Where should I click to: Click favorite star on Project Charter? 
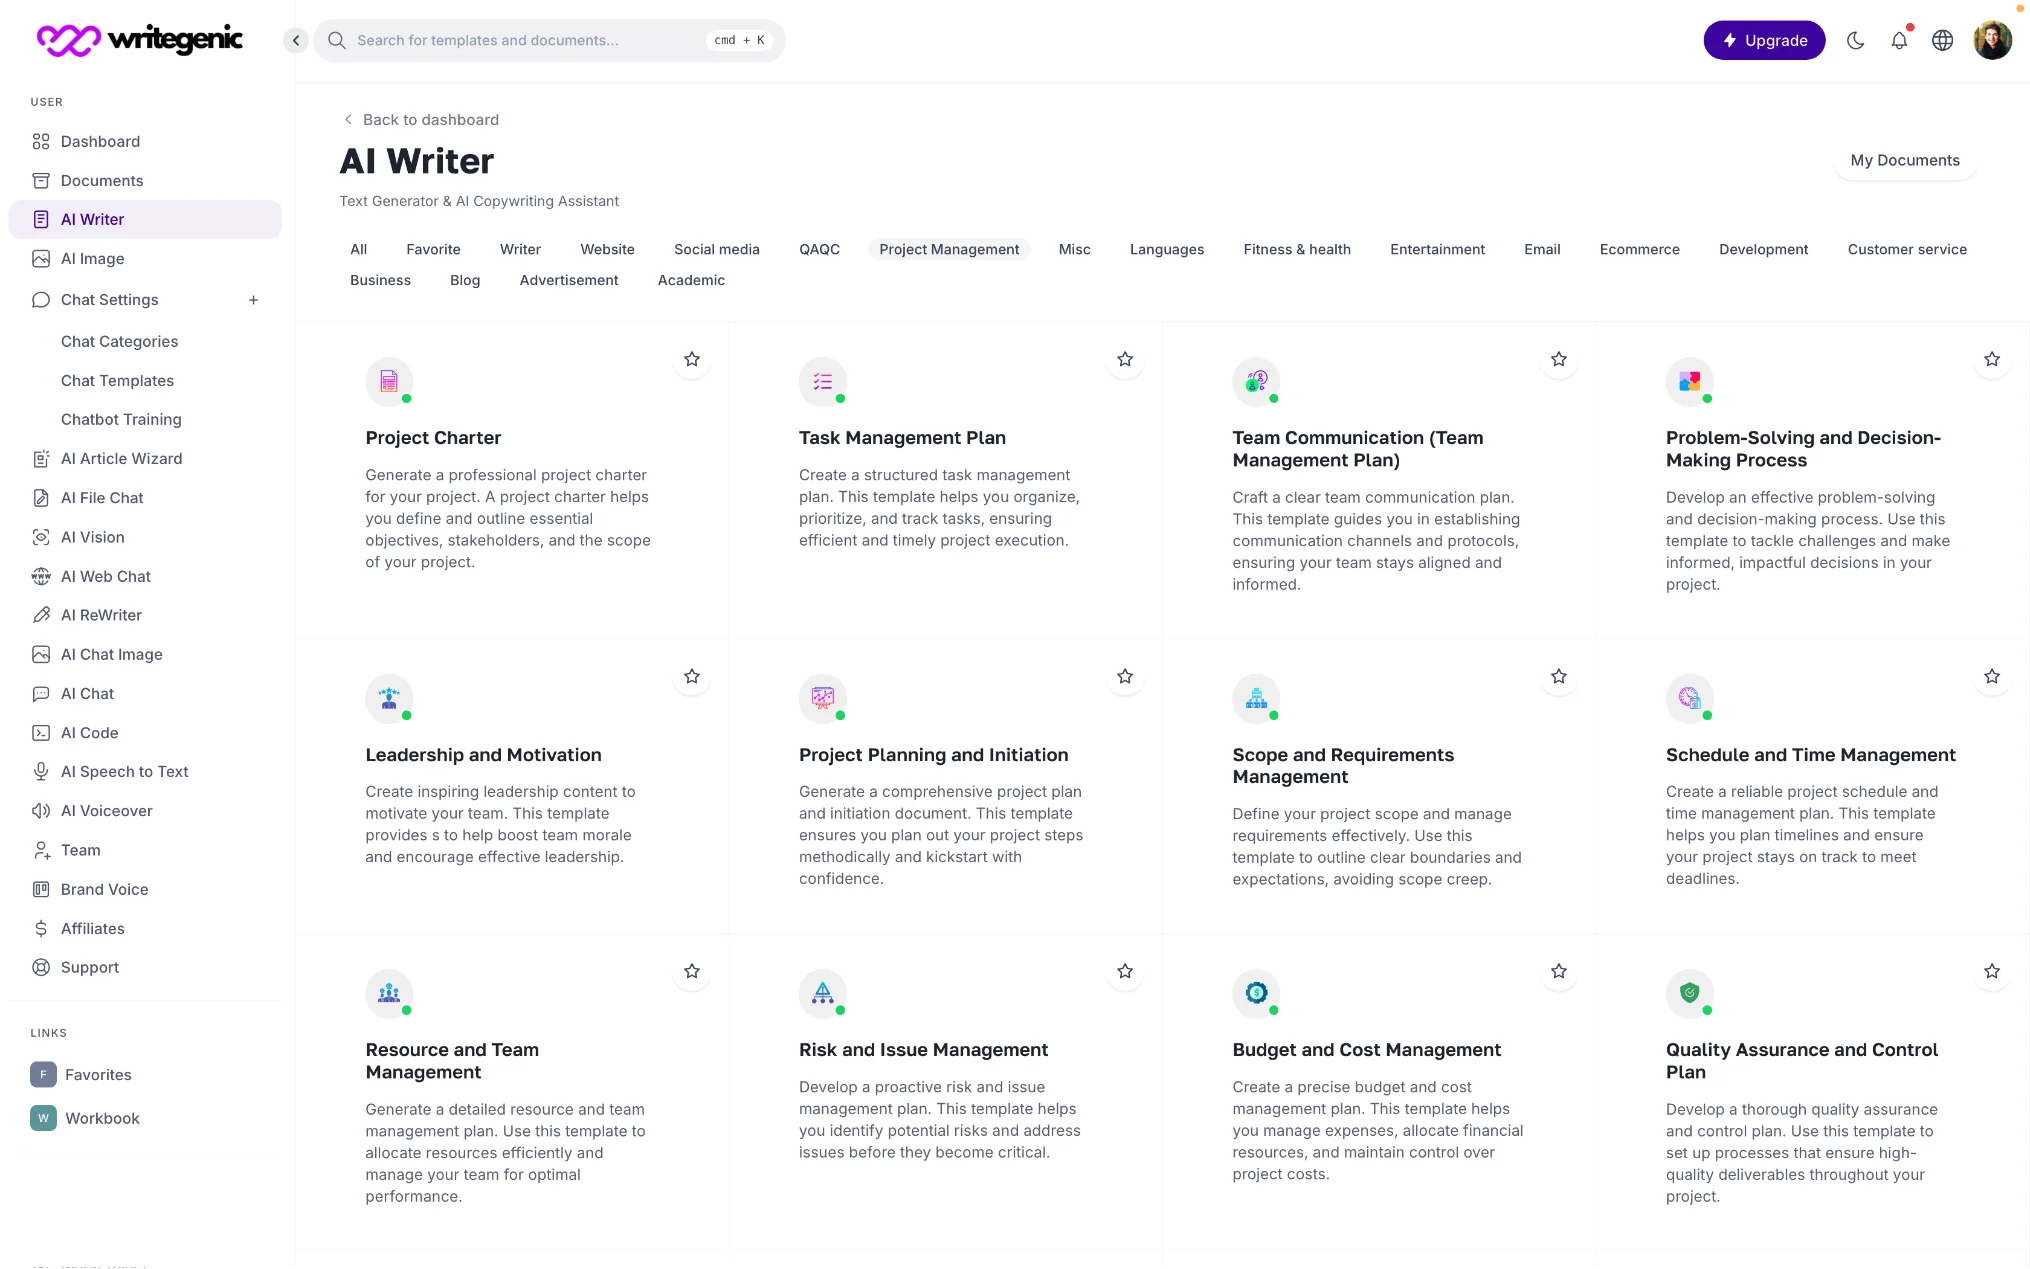(691, 360)
